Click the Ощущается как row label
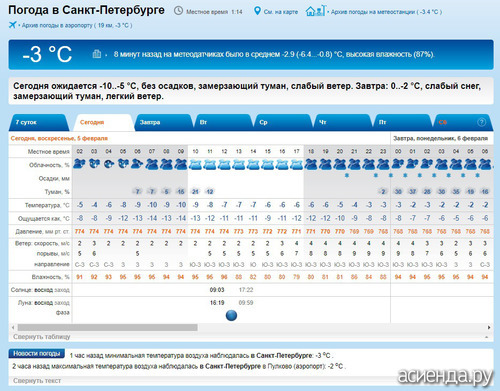Screen dimensions: 500x391 44,218
